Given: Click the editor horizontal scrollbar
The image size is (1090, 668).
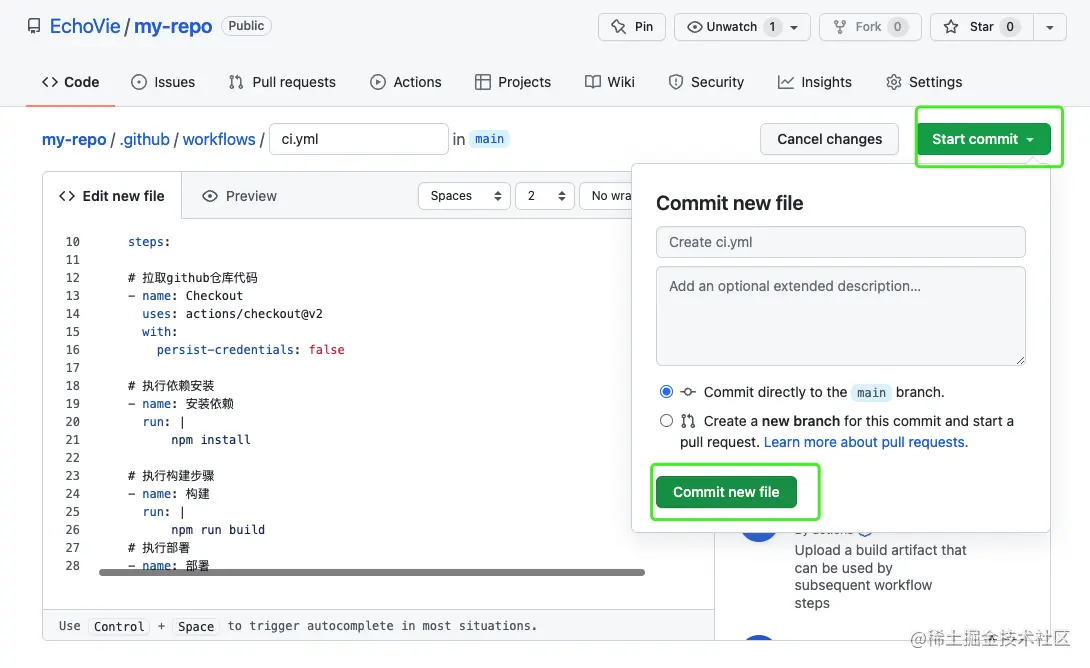Looking at the screenshot, I should [372, 573].
